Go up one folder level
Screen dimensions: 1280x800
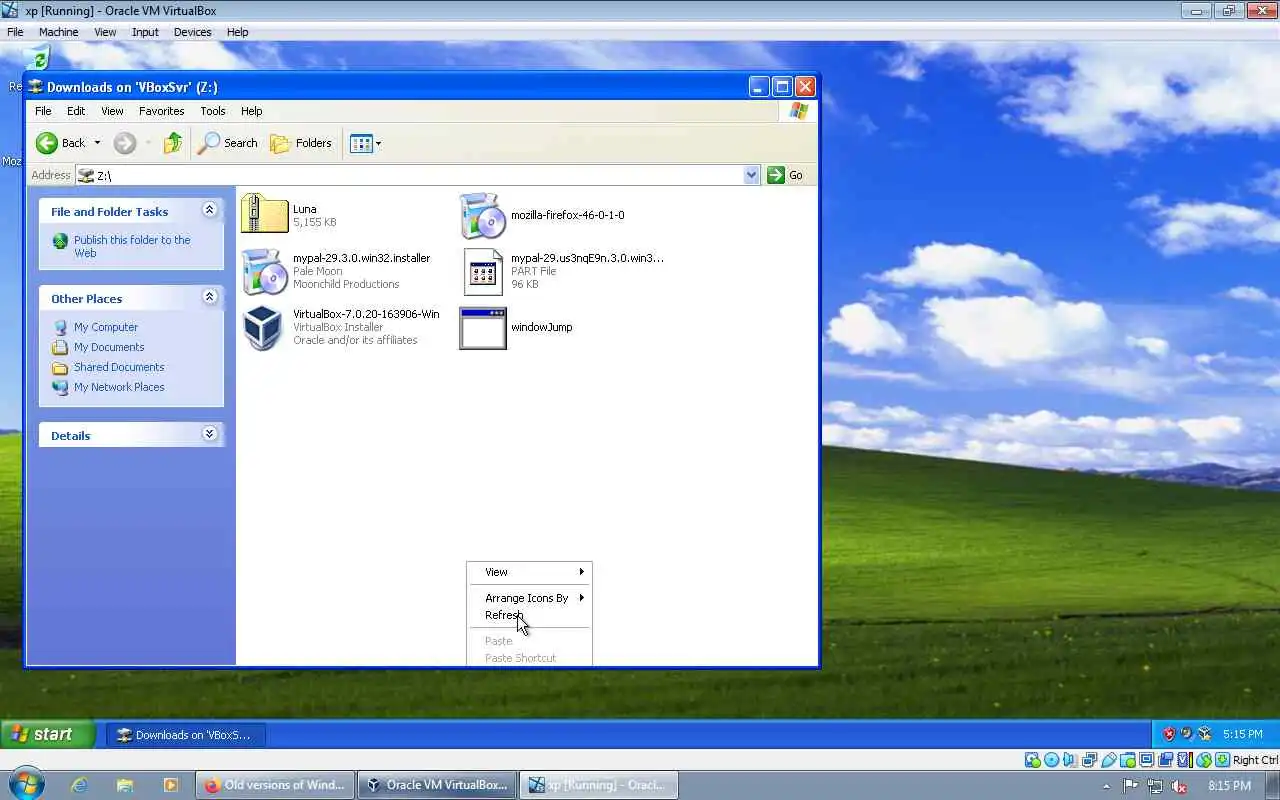pyautogui.click(x=173, y=143)
